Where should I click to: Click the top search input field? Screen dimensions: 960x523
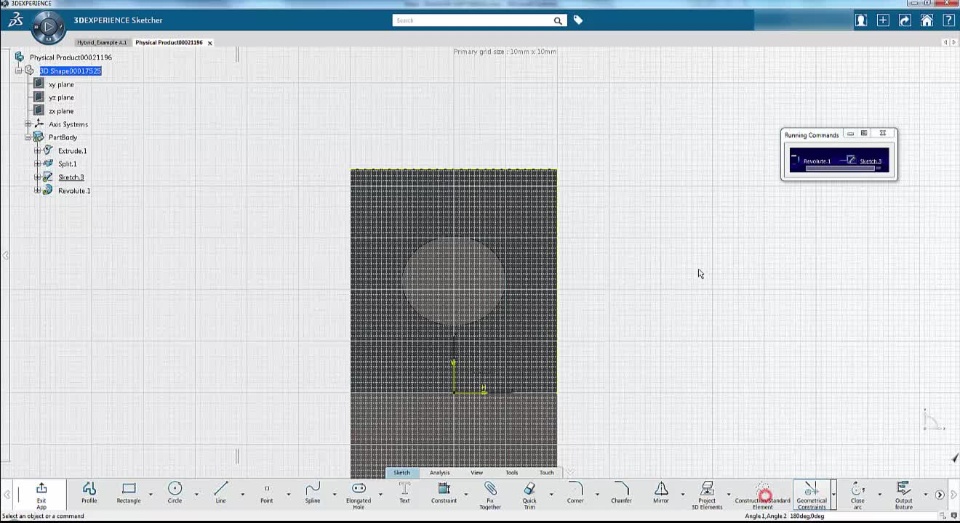point(473,20)
